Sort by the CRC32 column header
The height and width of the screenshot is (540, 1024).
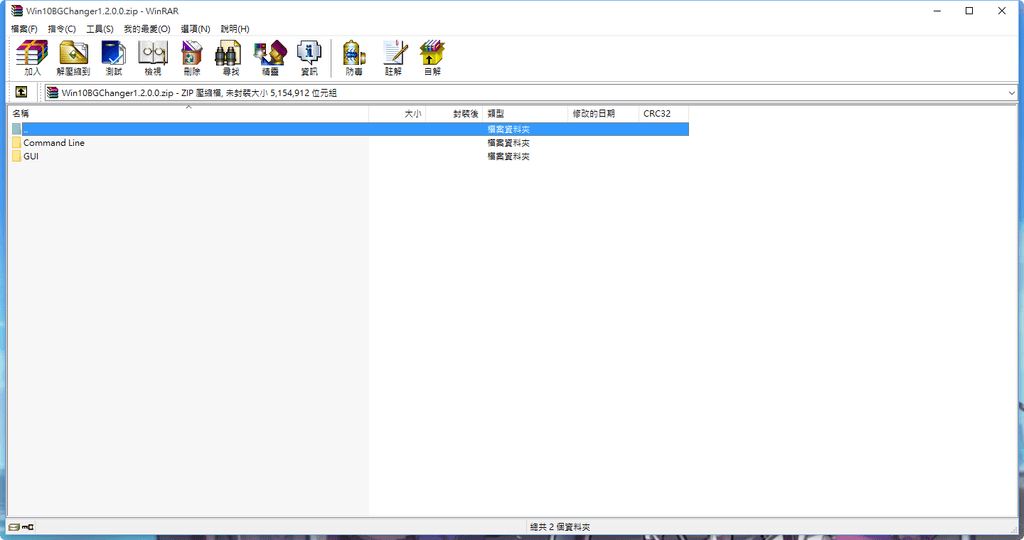click(x=664, y=114)
